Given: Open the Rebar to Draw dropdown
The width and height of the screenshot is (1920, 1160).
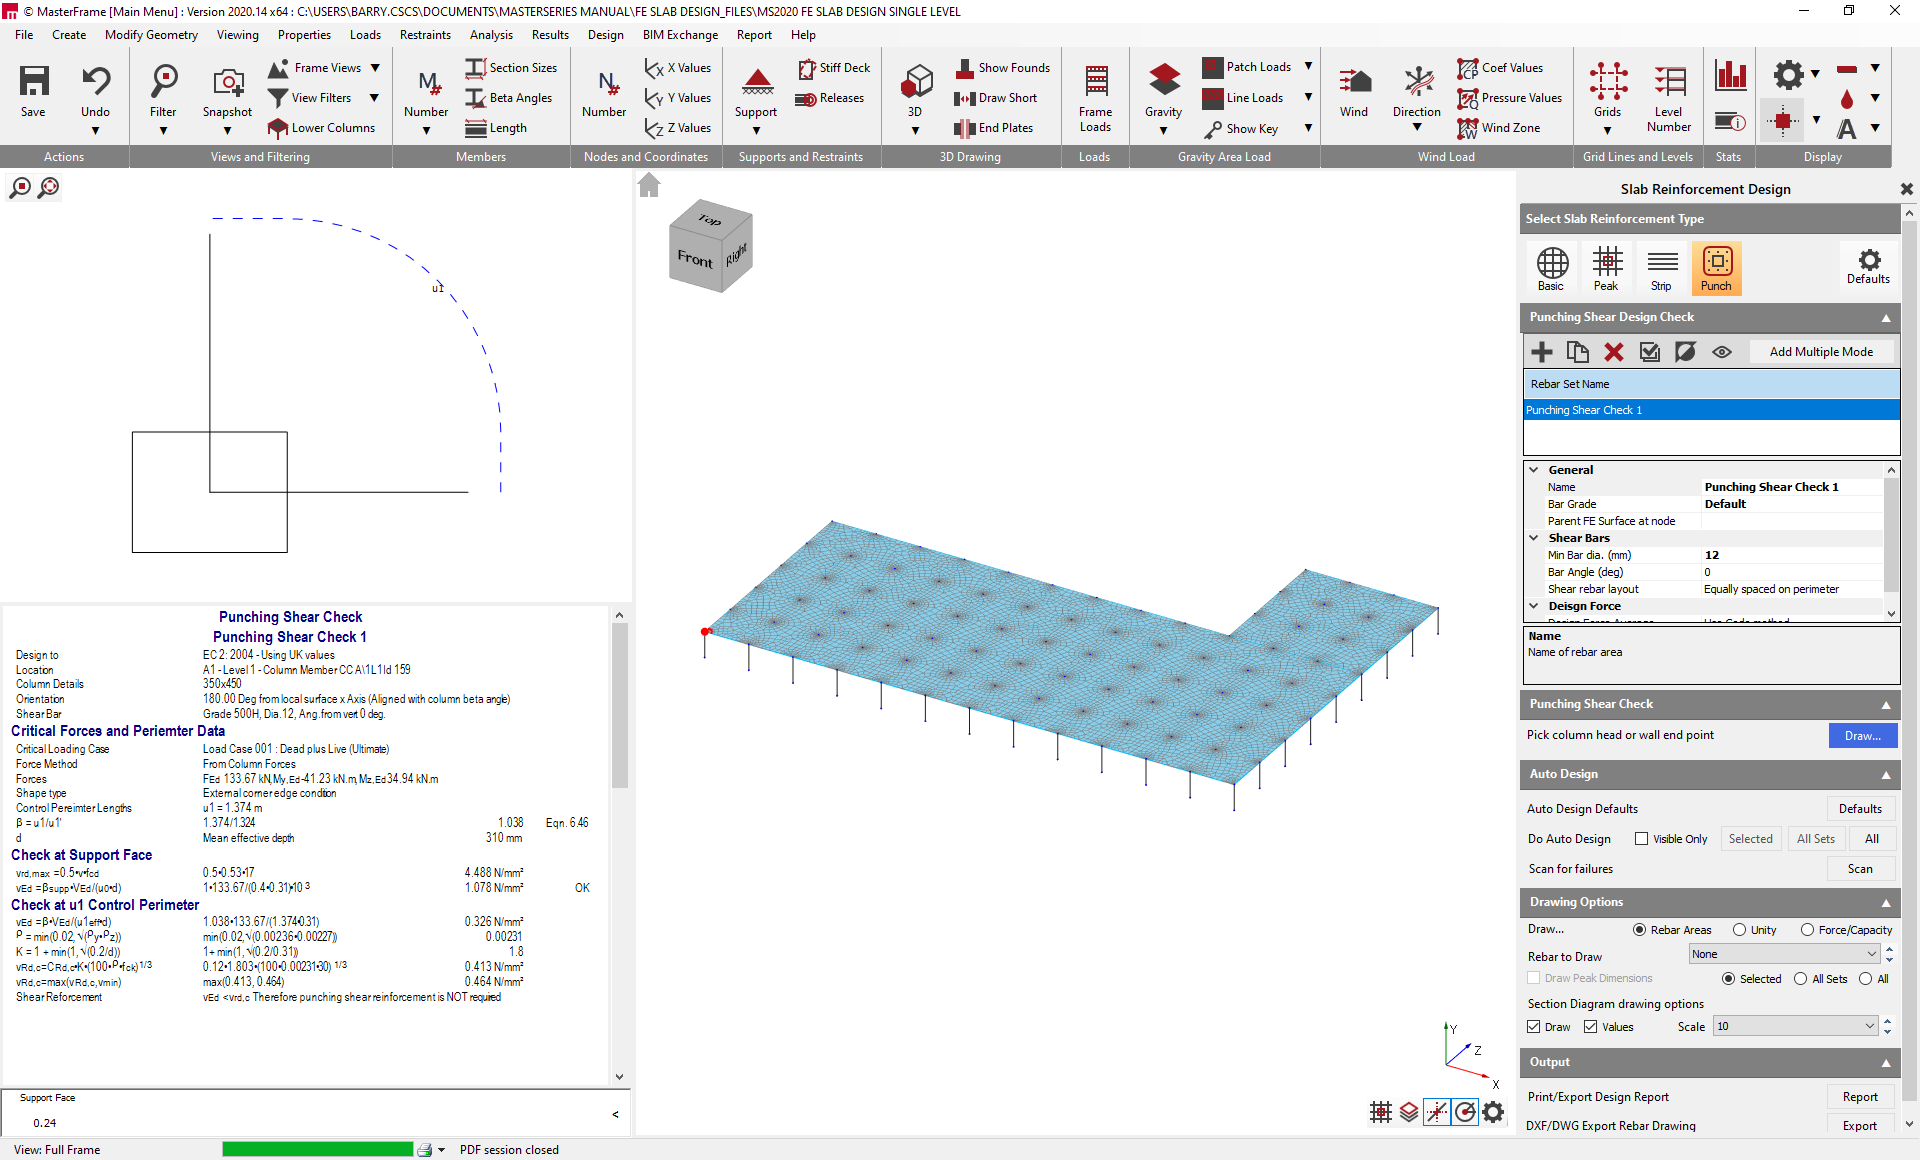Looking at the screenshot, I should (1783, 955).
